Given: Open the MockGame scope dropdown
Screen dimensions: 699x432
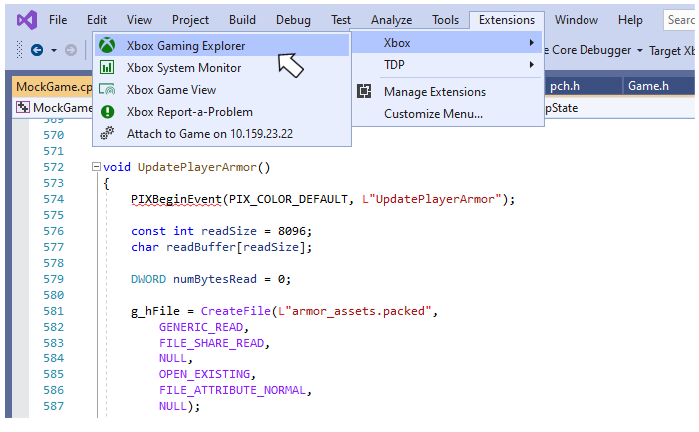Looking at the screenshot, I should coord(53,107).
